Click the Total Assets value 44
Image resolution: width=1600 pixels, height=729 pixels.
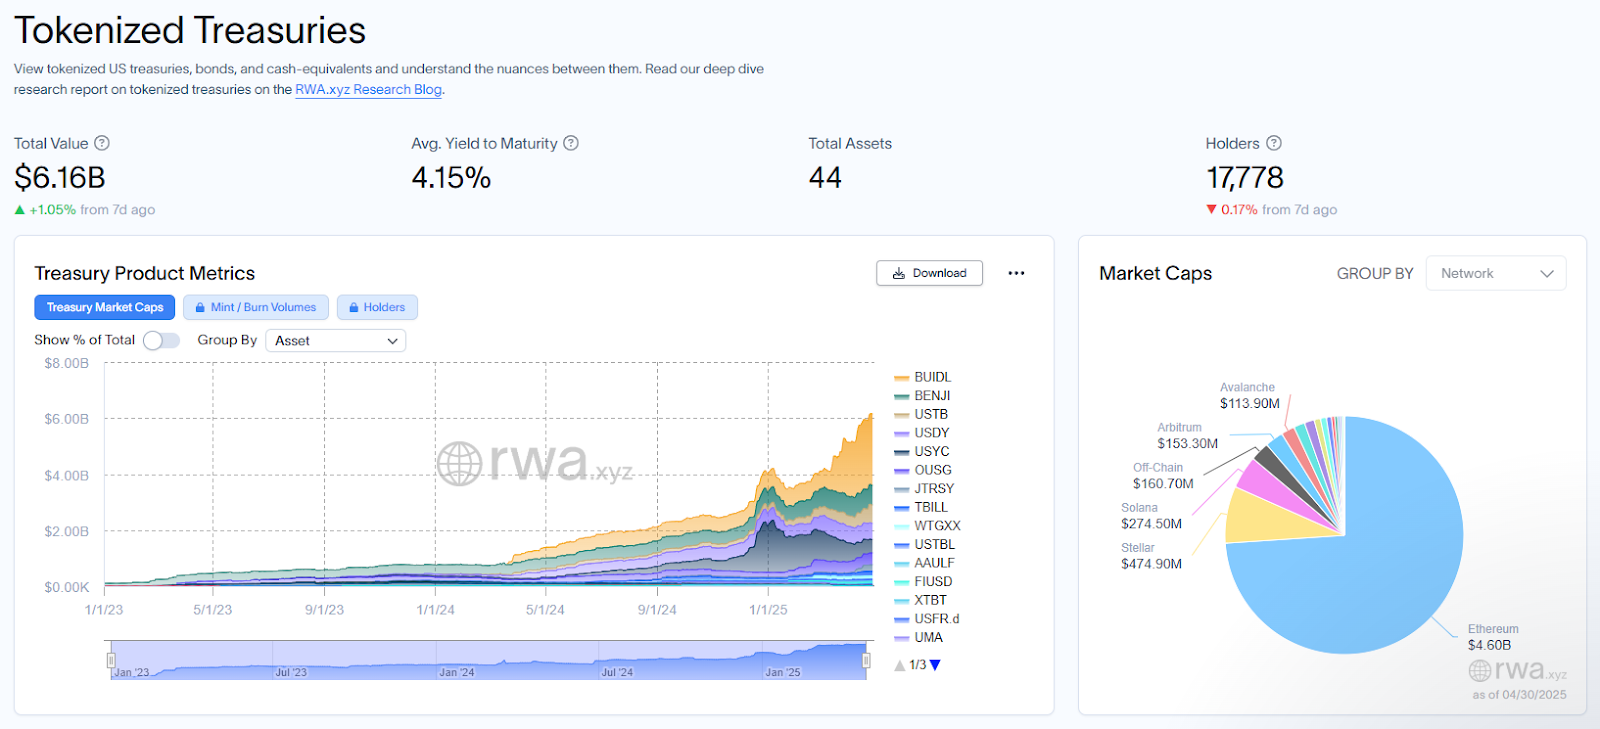[x=825, y=177]
